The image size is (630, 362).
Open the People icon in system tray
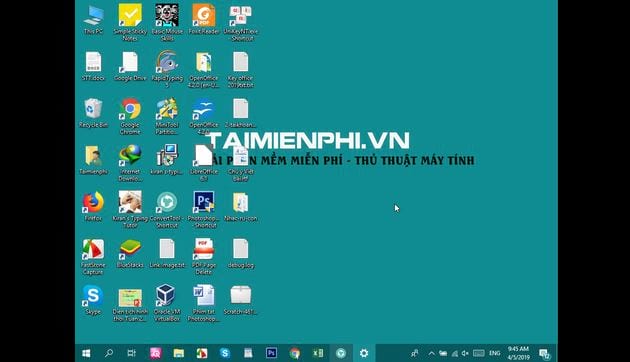click(x=415, y=353)
